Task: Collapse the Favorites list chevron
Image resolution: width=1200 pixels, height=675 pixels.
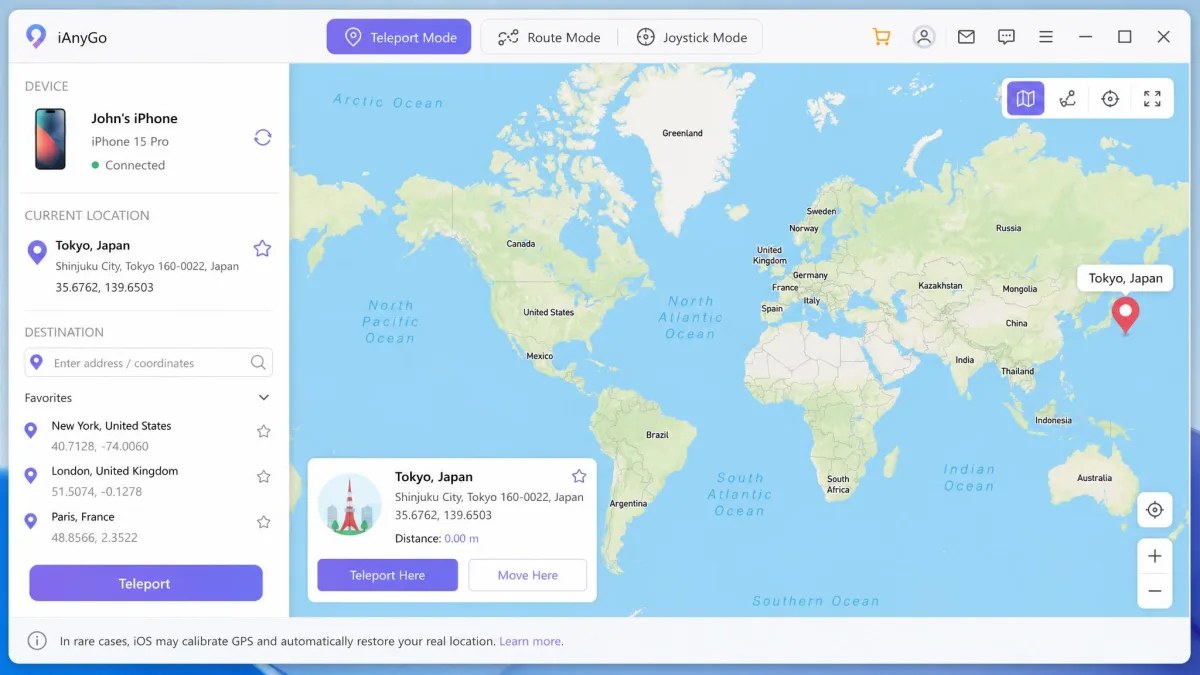Action: click(x=264, y=398)
